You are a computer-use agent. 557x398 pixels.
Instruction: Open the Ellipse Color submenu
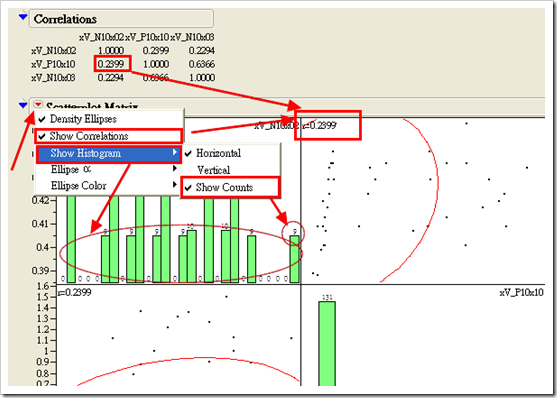click(109, 186)
